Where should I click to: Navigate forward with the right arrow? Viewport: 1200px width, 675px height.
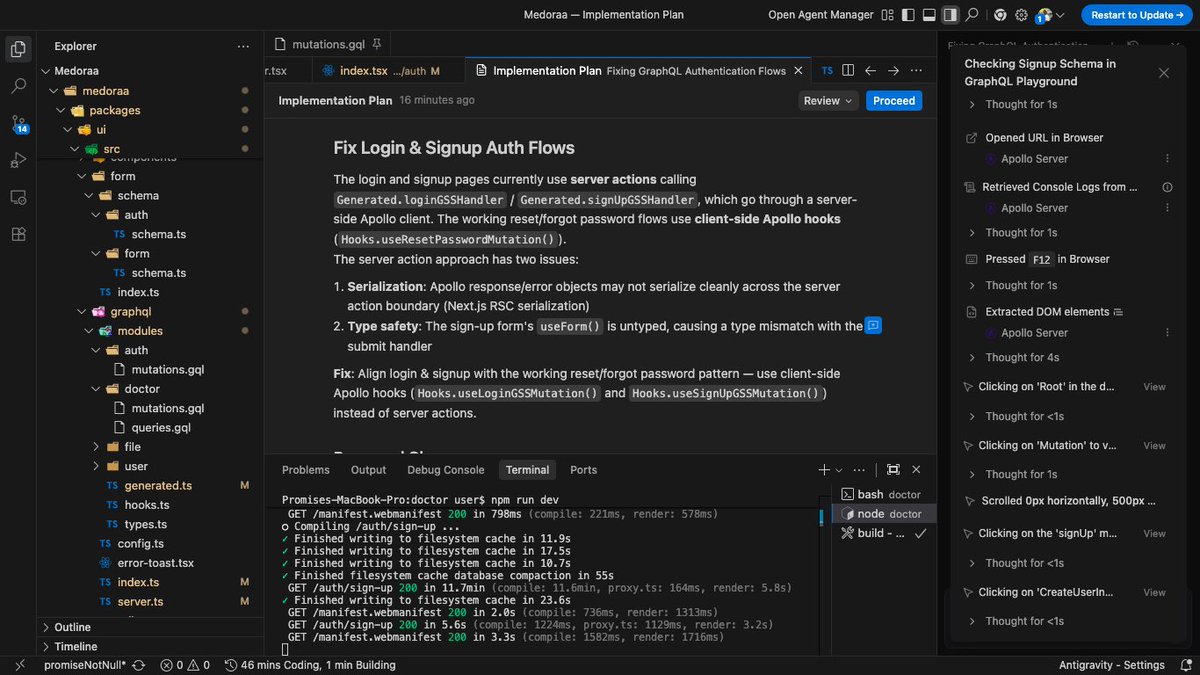(893, 71)
